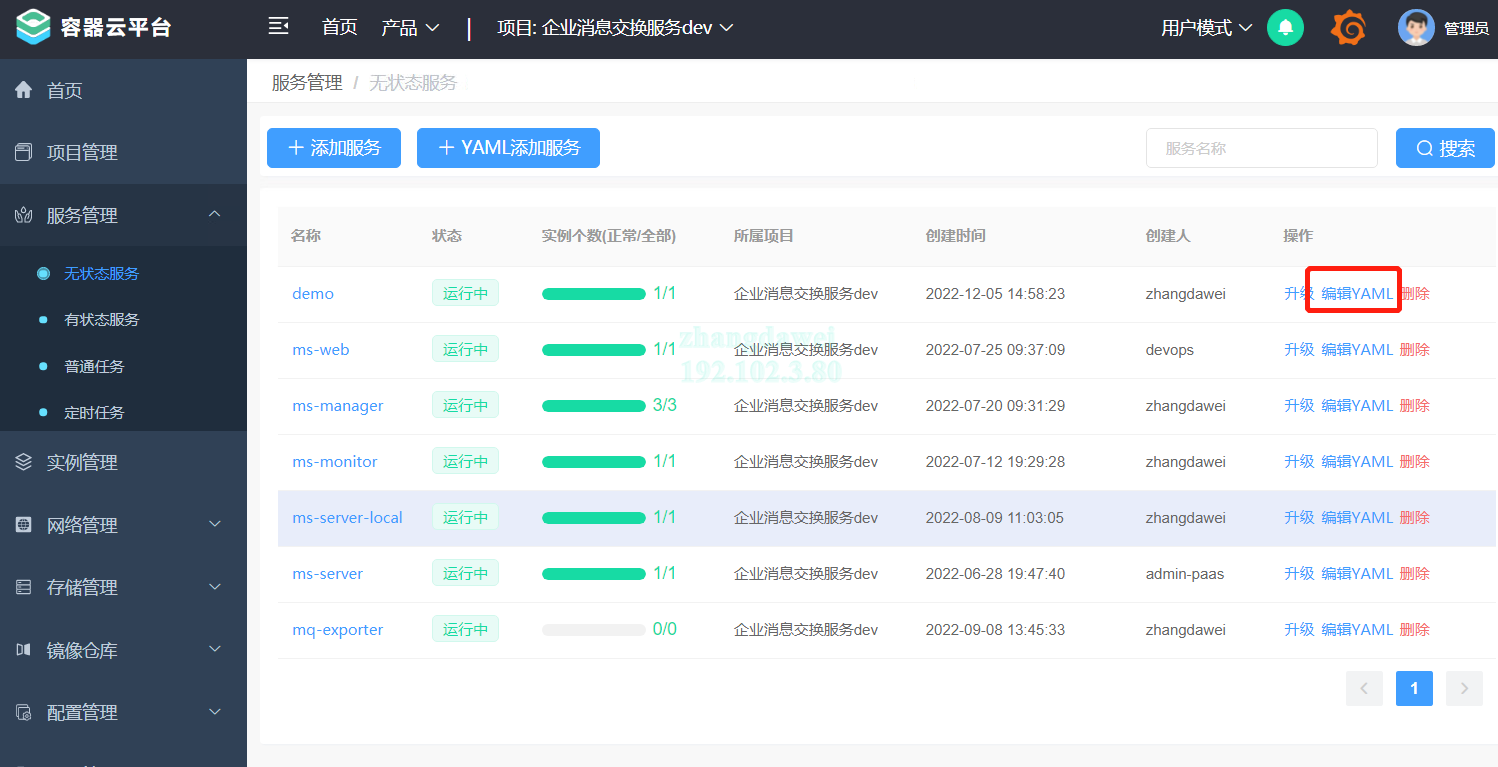
Task: Focus the 服务名称 search input
Action: pos(1262,148)
